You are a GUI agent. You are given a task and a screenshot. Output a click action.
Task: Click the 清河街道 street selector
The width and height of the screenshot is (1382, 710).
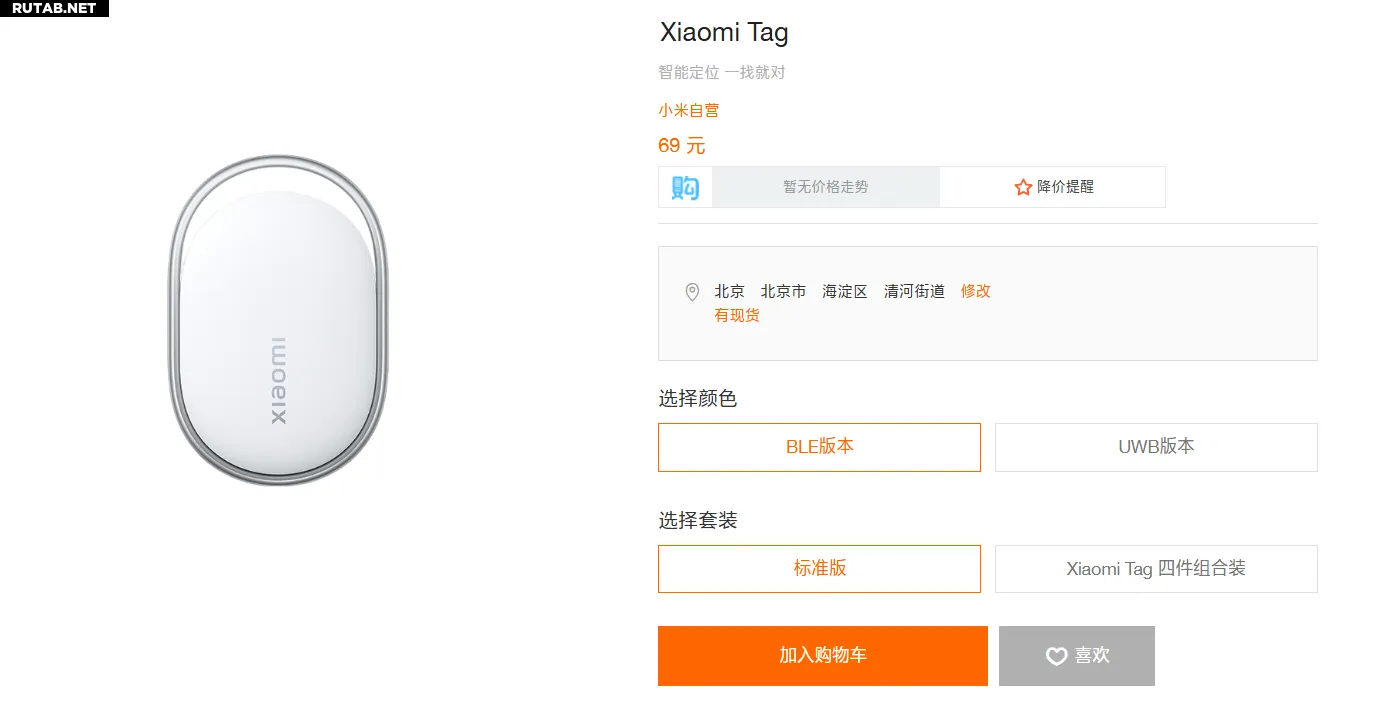(x=914, y=291)
